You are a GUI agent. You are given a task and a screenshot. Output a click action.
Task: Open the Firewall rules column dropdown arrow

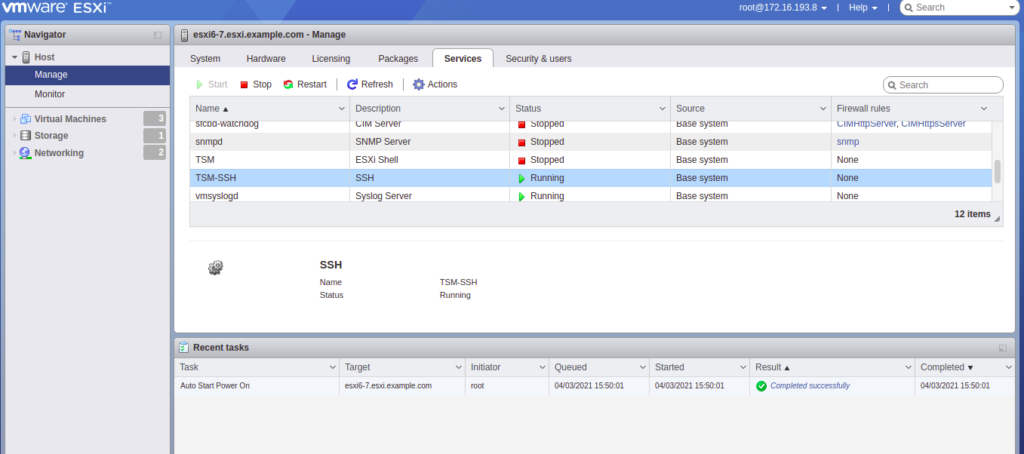coord(984,108)
